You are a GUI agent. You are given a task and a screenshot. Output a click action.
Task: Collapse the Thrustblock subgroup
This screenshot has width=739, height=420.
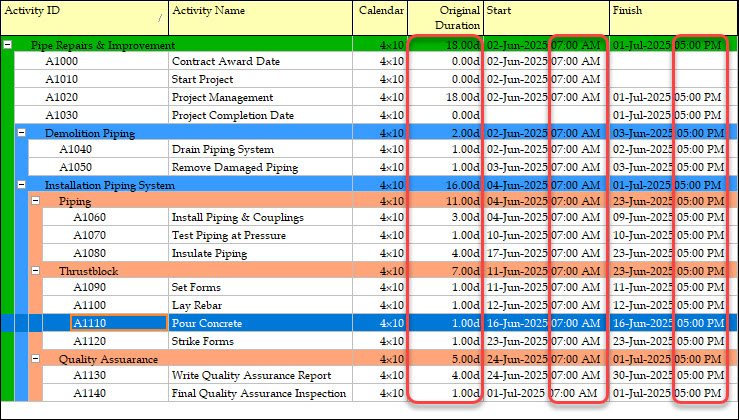(36, 271)
